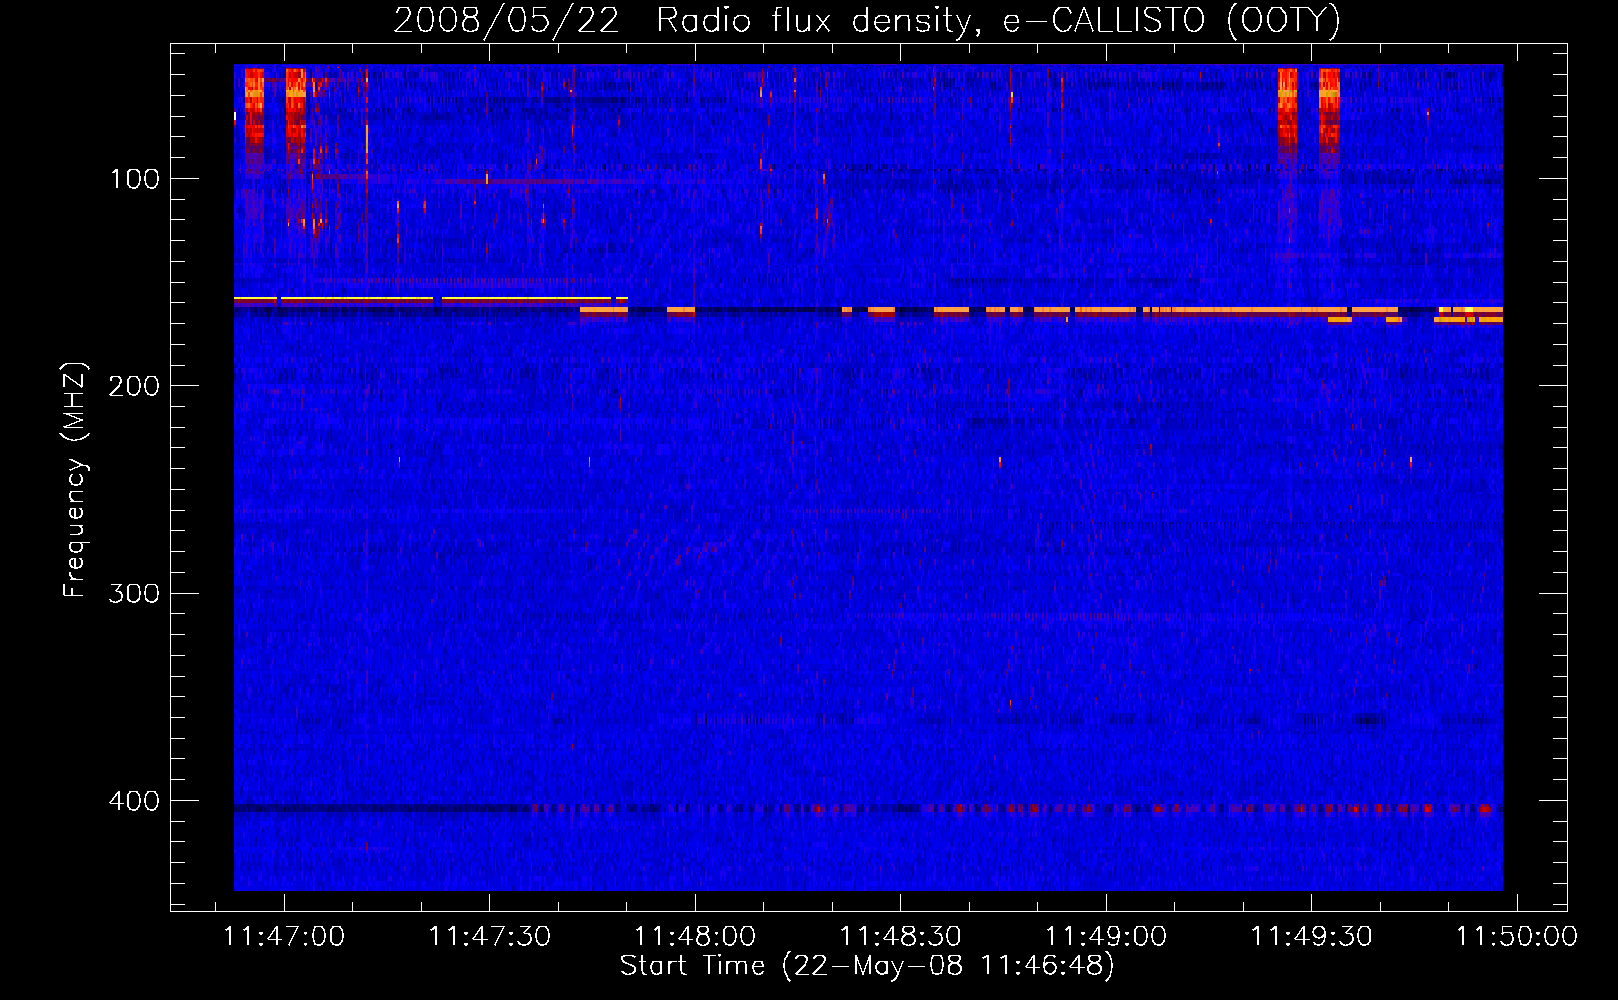Click the 11:48:30 time tick label
Screen dimensions: 1618x1000
point(900,936)
